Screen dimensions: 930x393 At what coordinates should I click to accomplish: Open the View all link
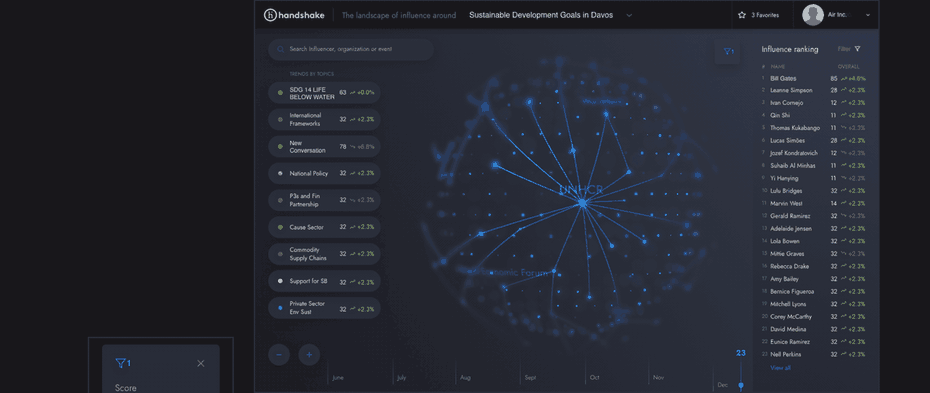(x=780, y=368)
